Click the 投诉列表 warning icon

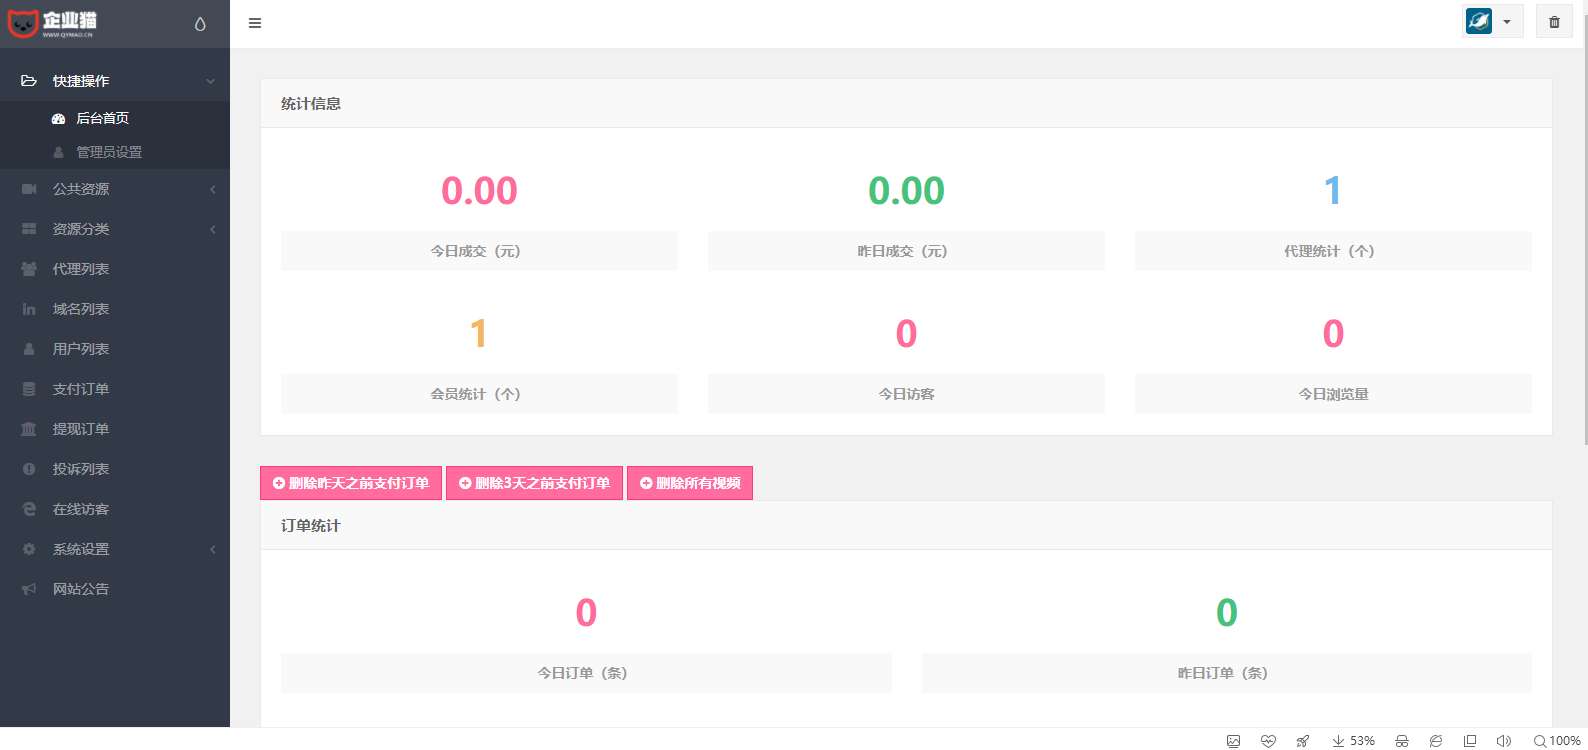click(29, 469)
